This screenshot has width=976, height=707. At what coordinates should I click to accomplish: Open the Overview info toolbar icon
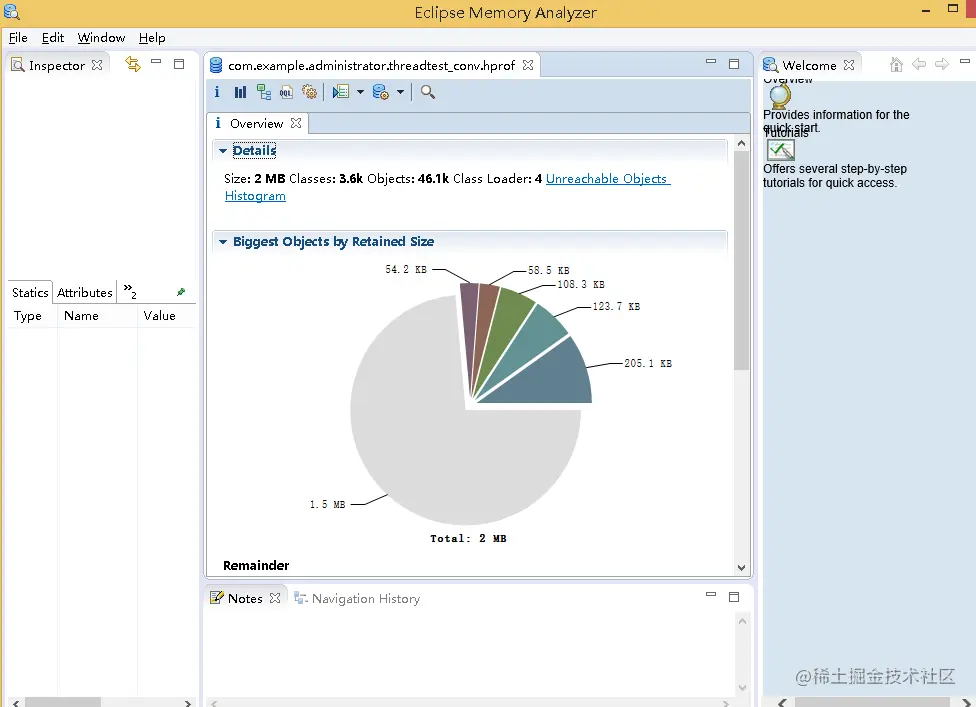point(217,92)
